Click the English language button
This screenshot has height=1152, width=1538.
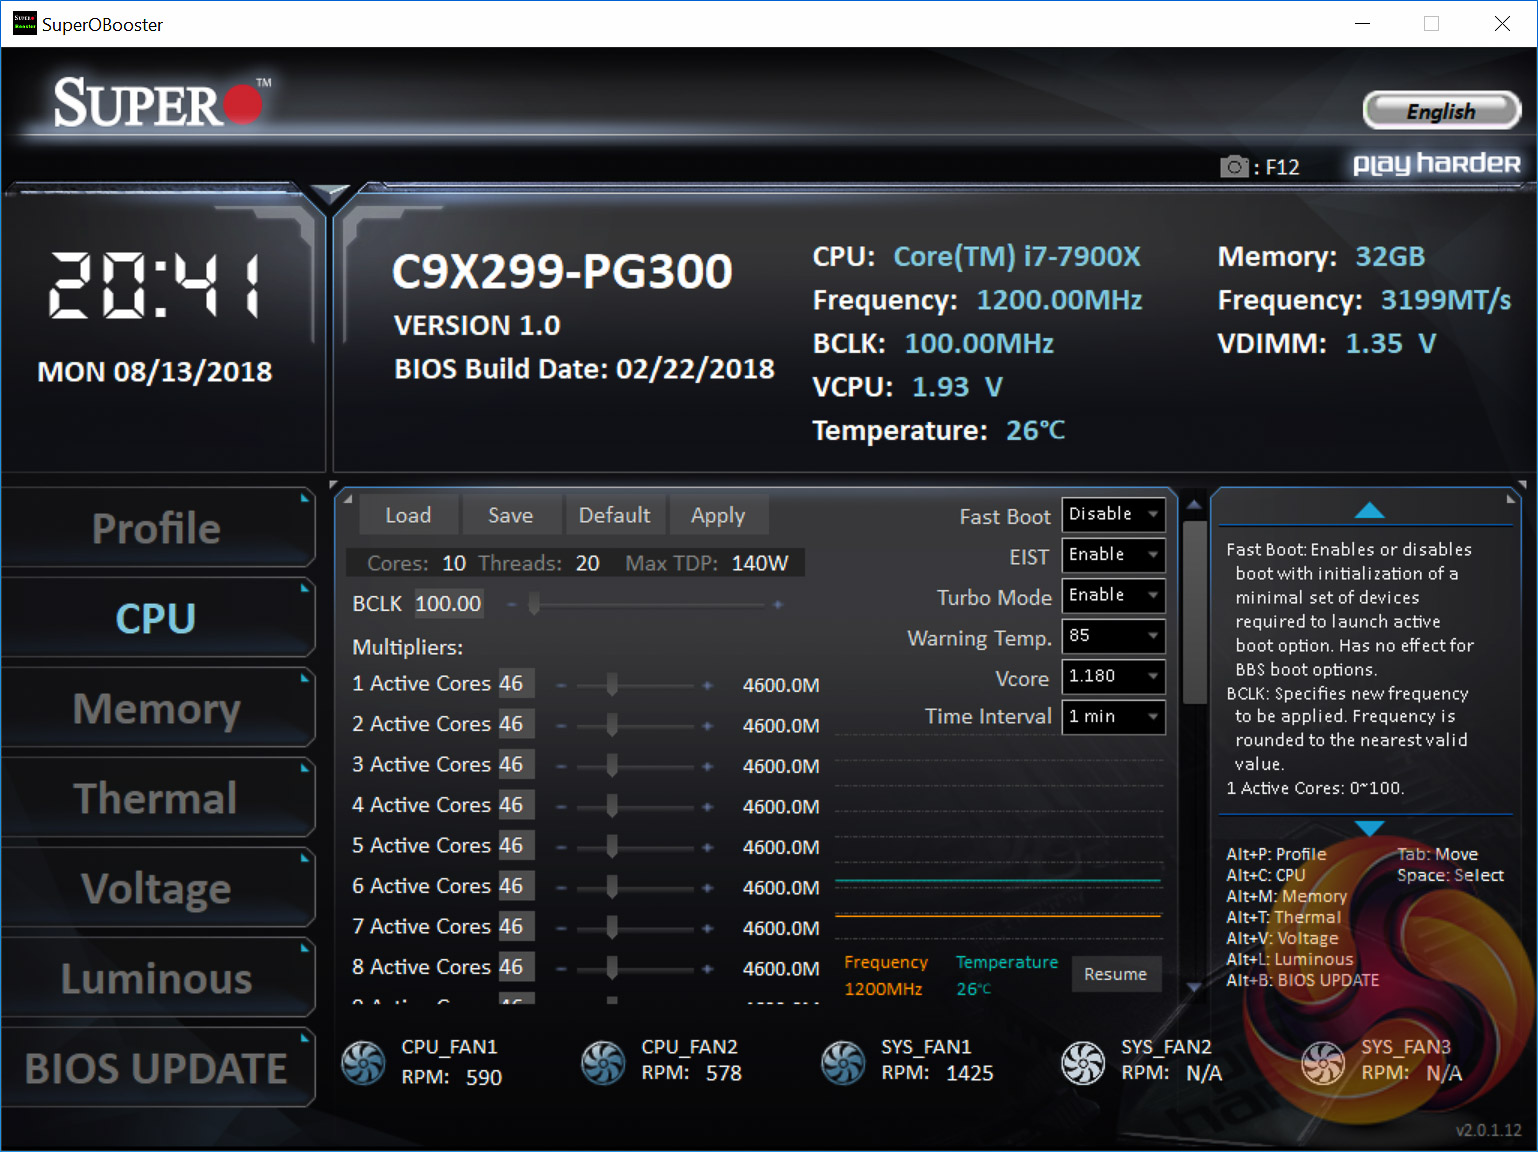tap(1441, 111)
